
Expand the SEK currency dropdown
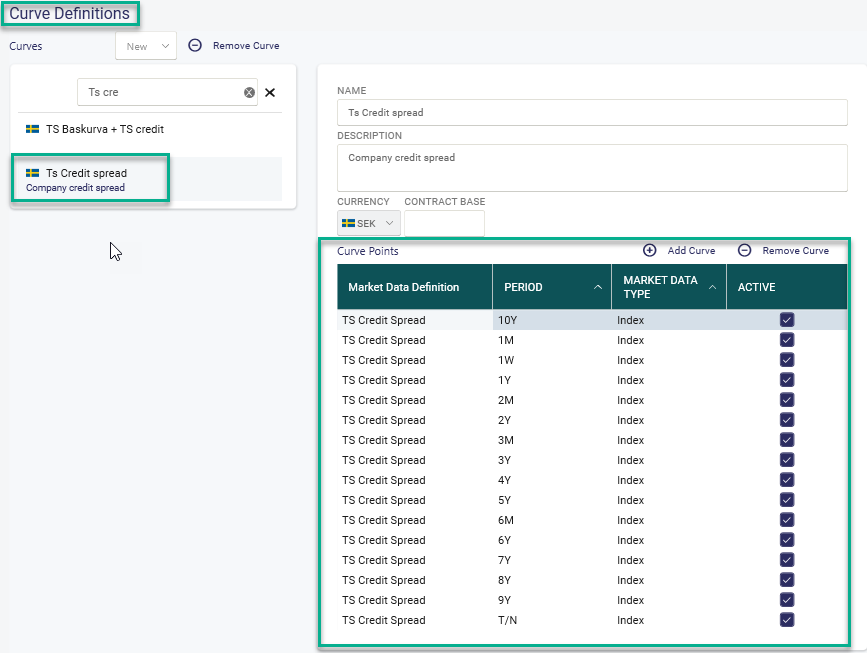tap(369, 224)
